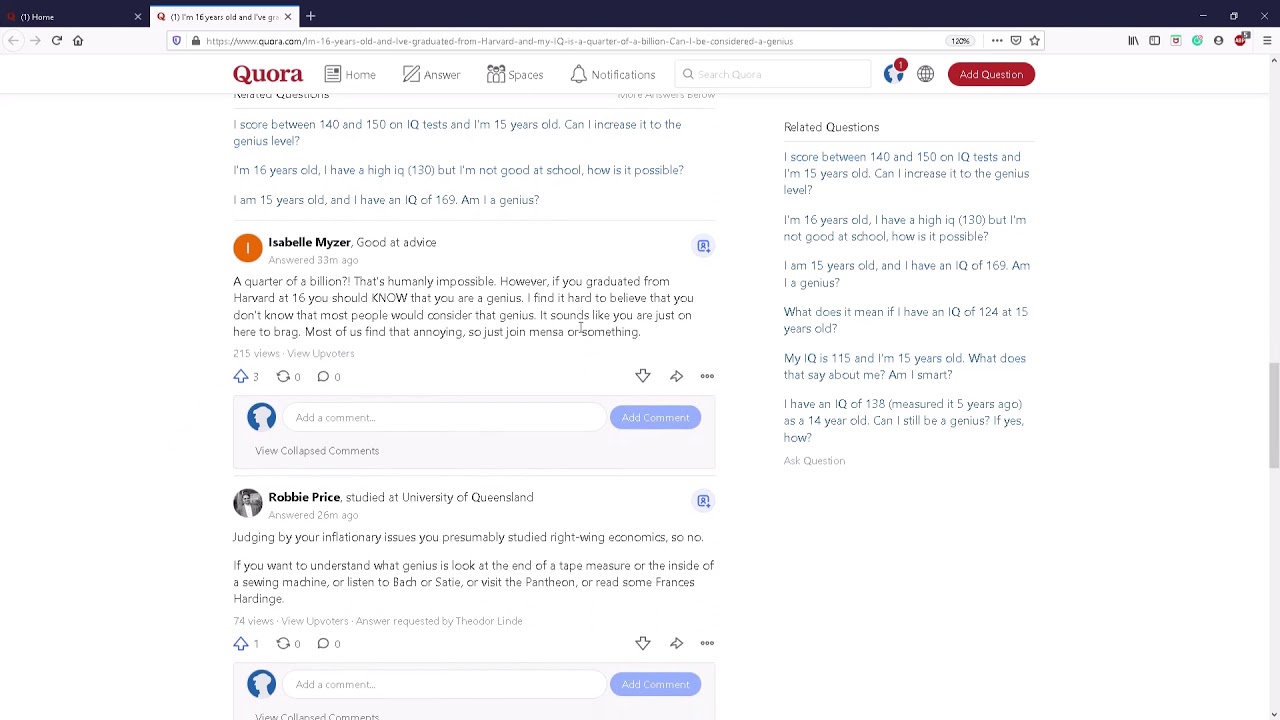This screenshot has height=720, width=1280.
Task: Click Isabelle Myzer's orange avatar
Action: (x=248, y=248)
